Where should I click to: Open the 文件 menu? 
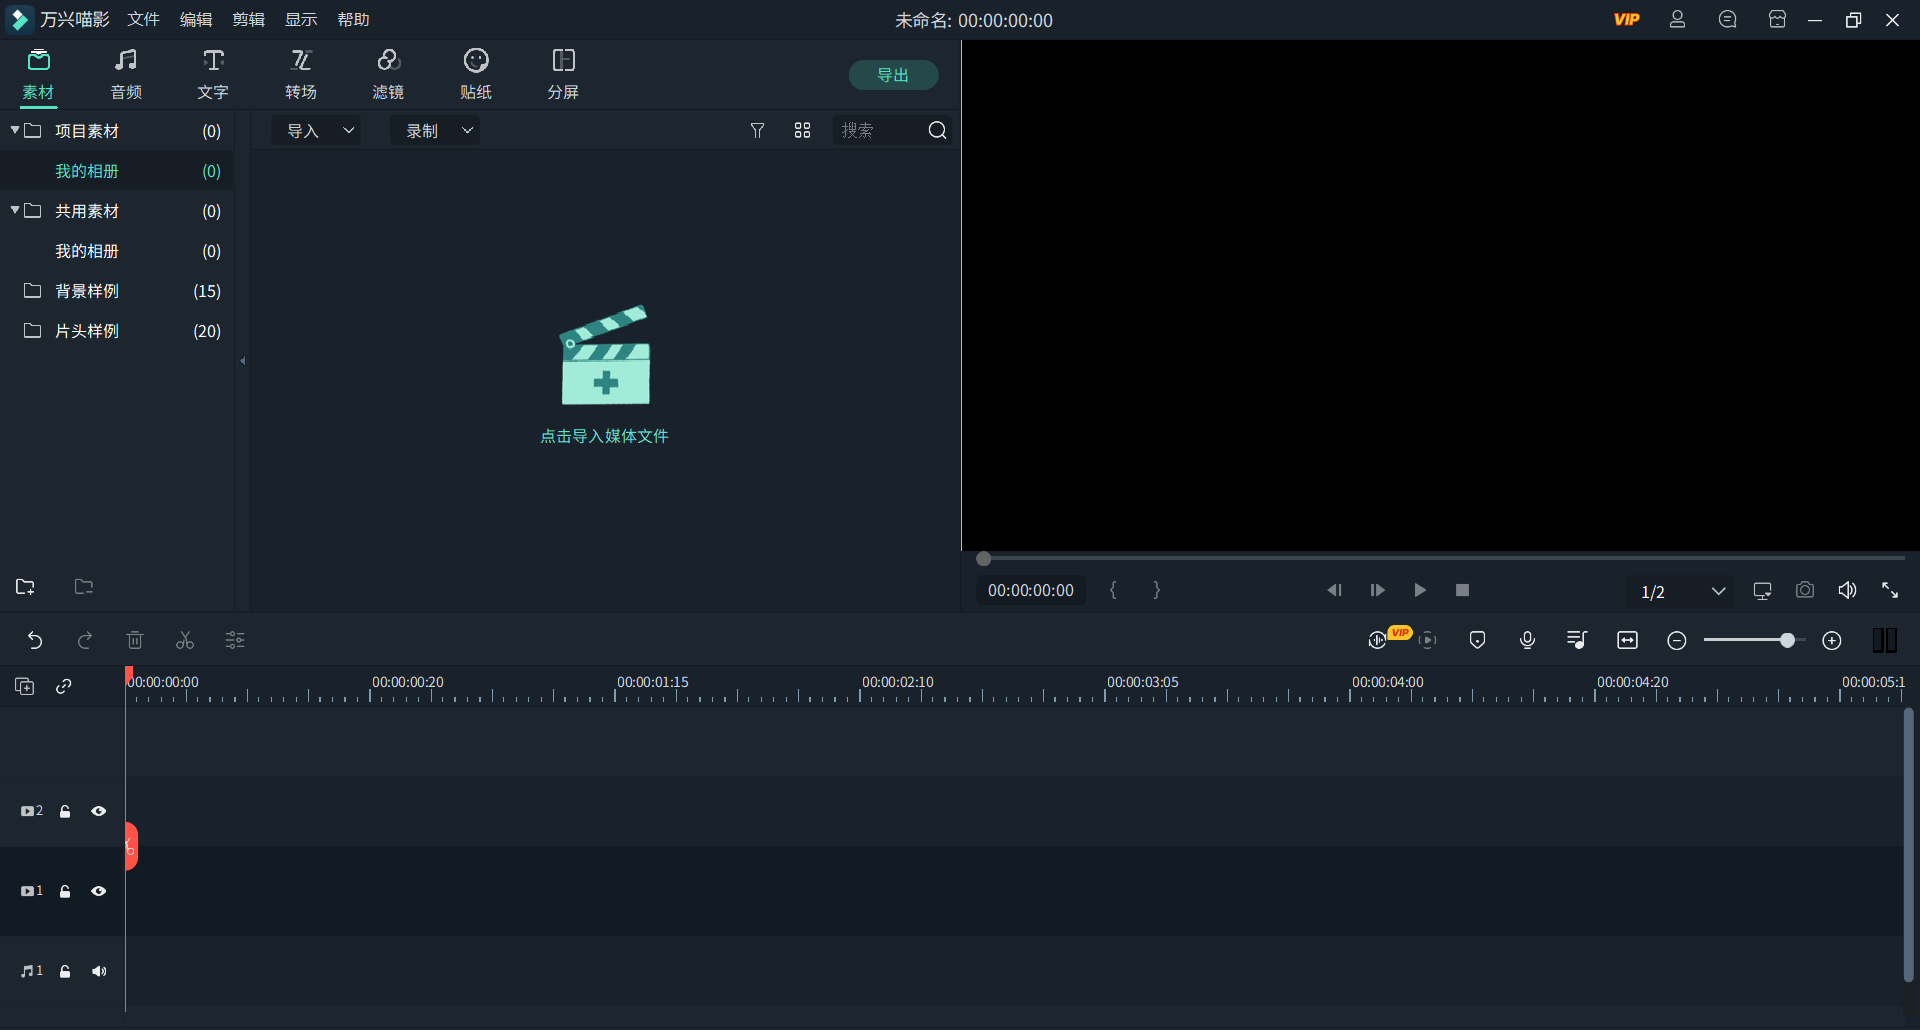point(143,20)
